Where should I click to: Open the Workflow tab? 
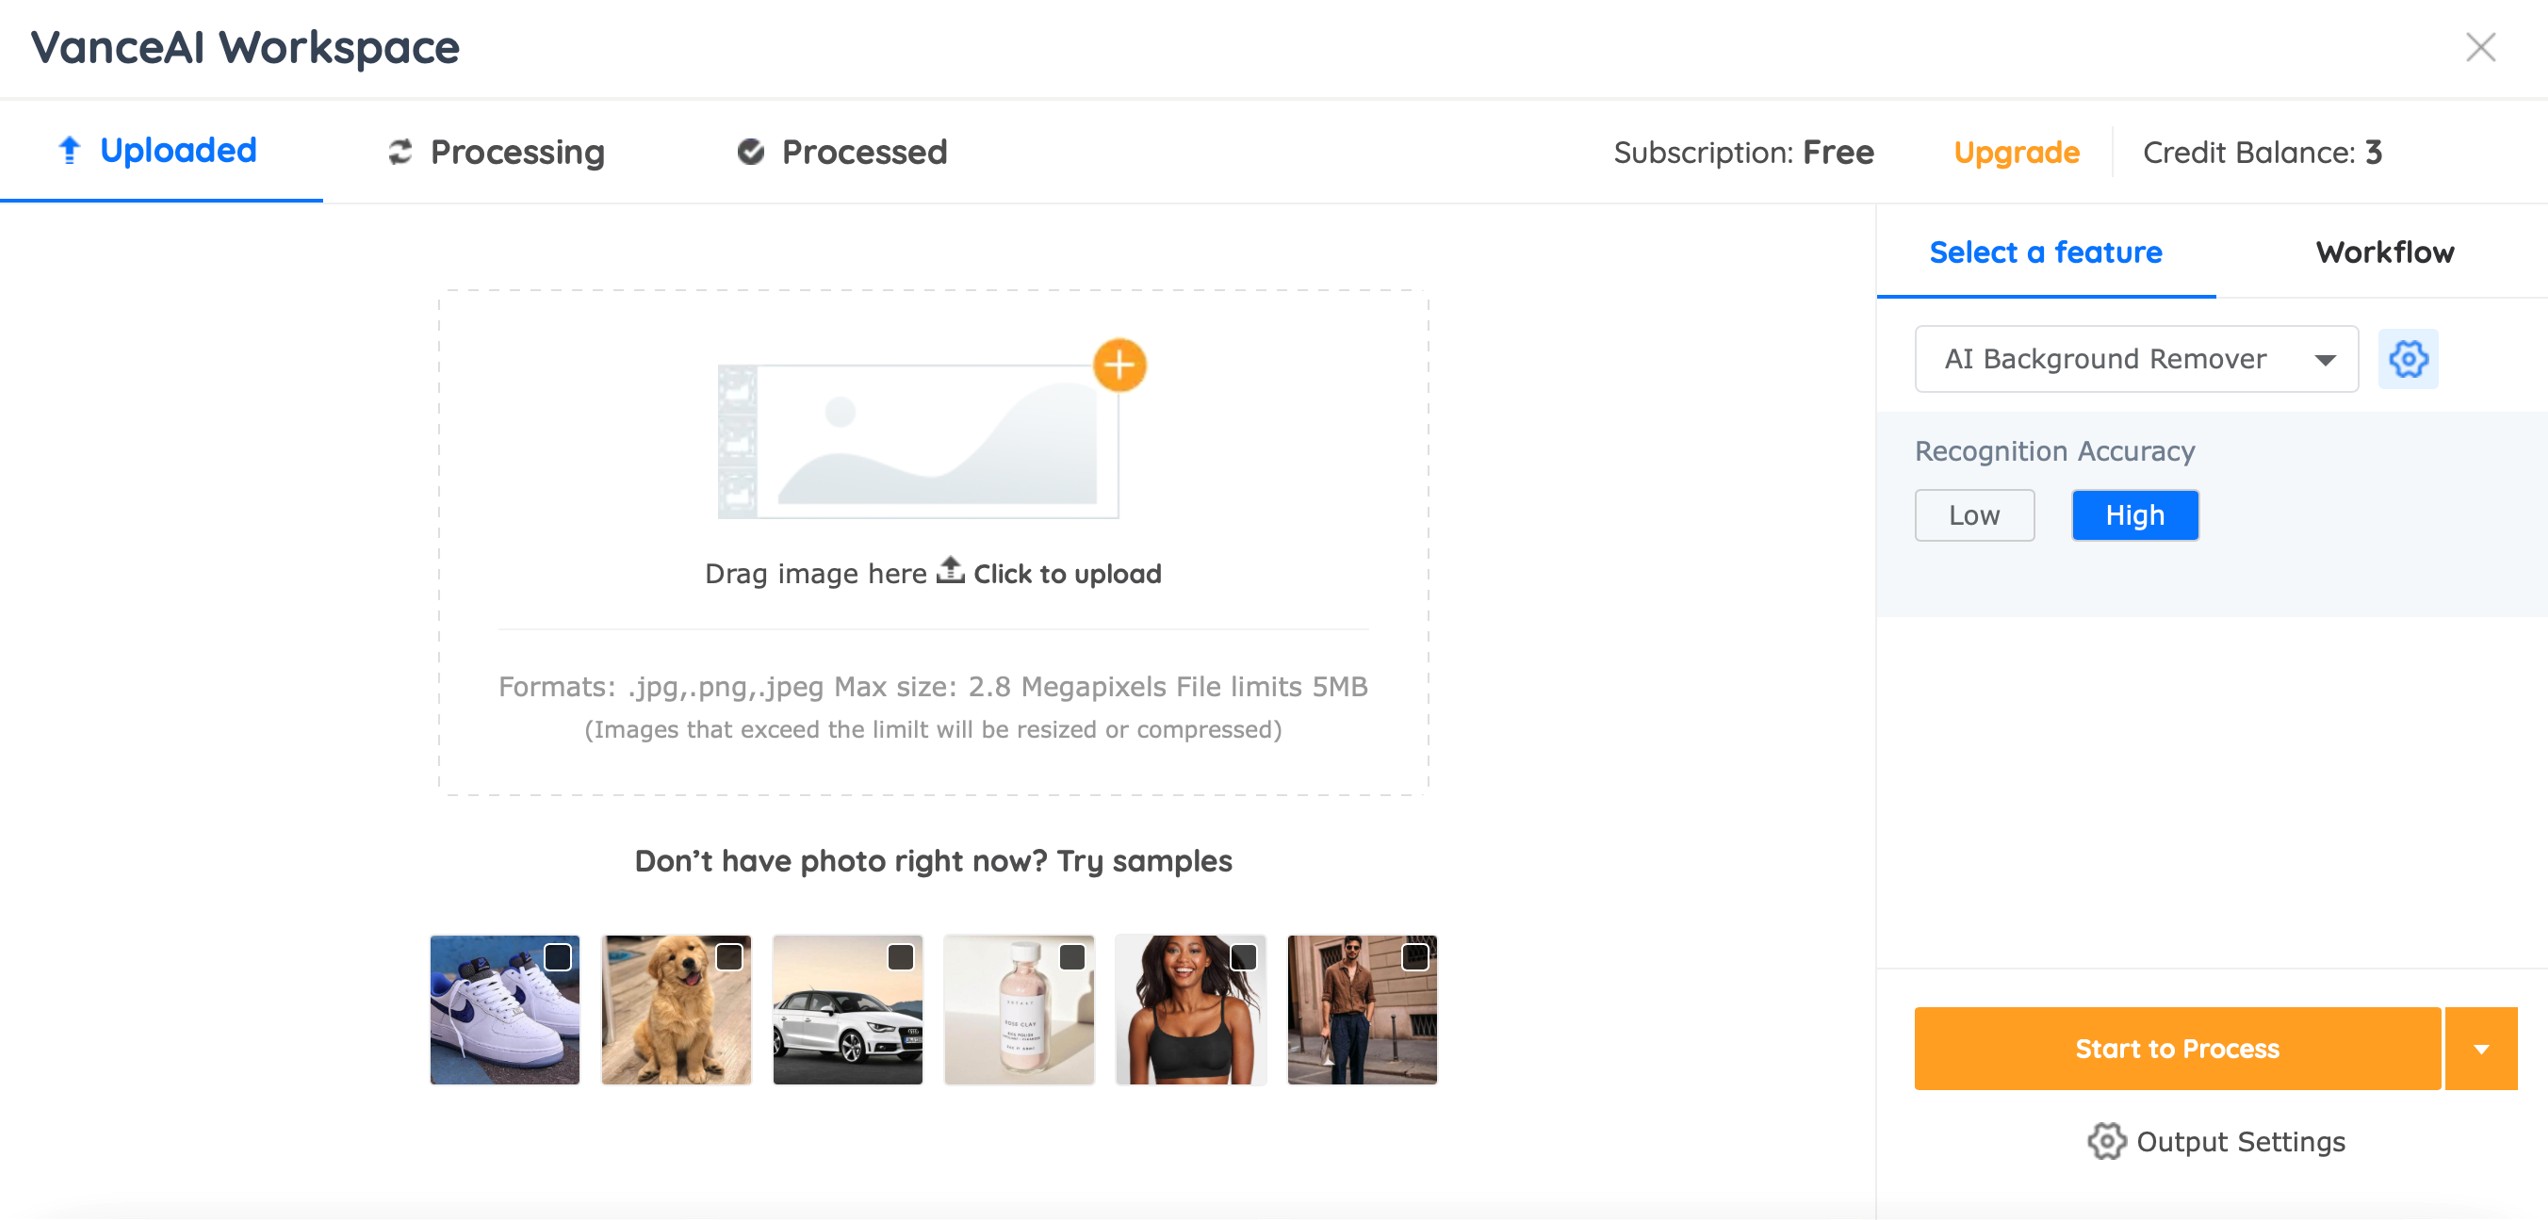point(2384,252)
